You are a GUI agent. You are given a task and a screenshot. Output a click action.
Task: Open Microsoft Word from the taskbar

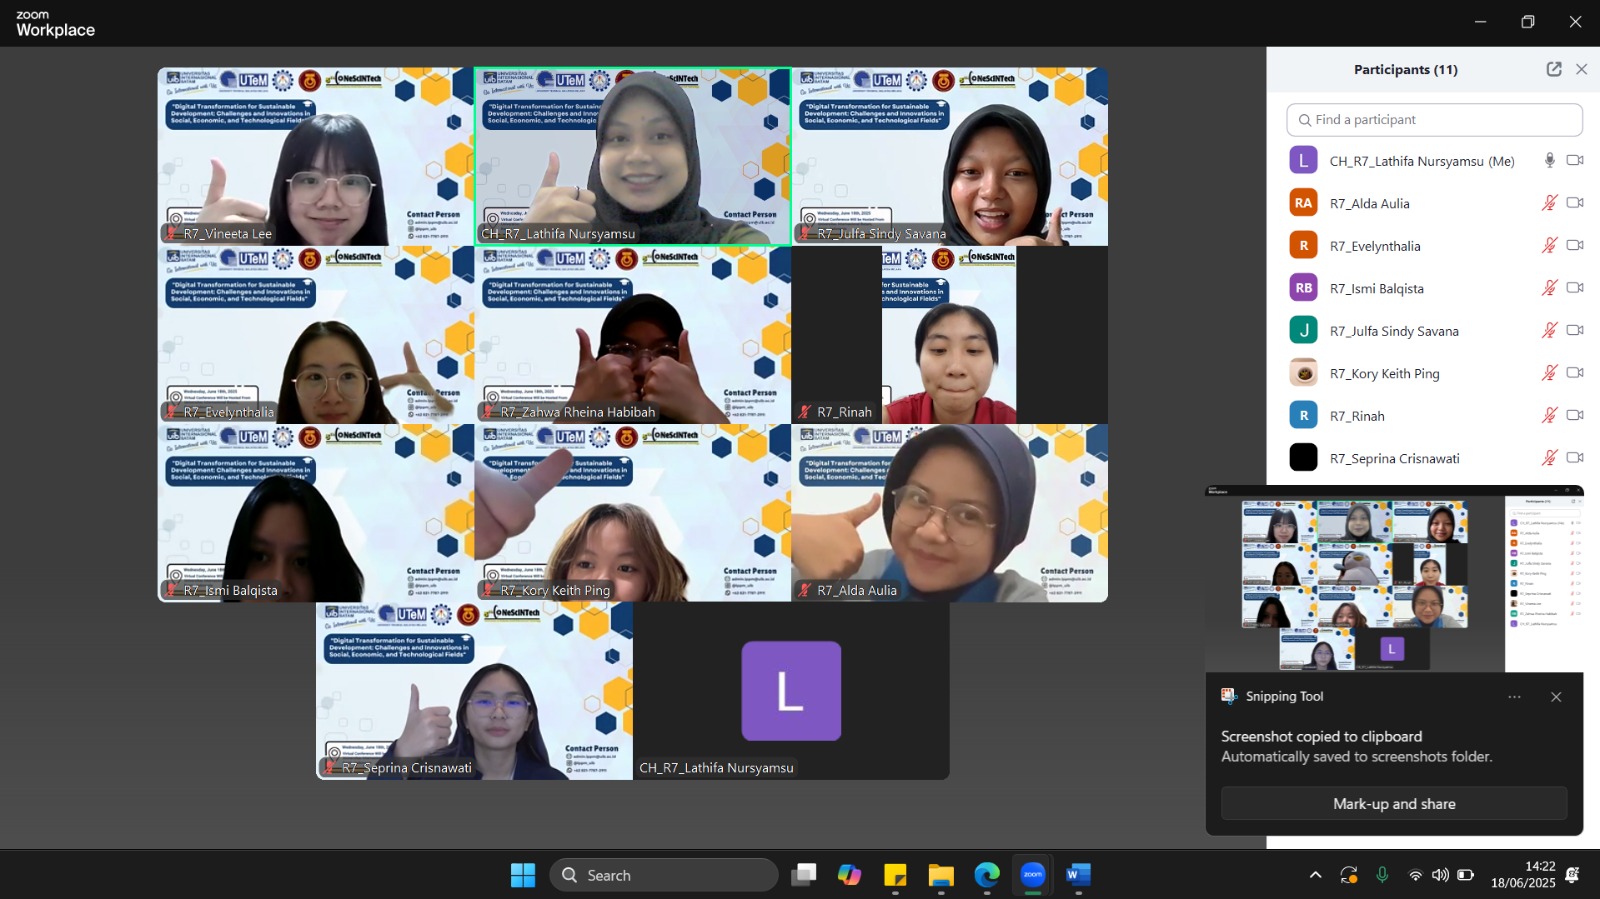[1078, 875]
